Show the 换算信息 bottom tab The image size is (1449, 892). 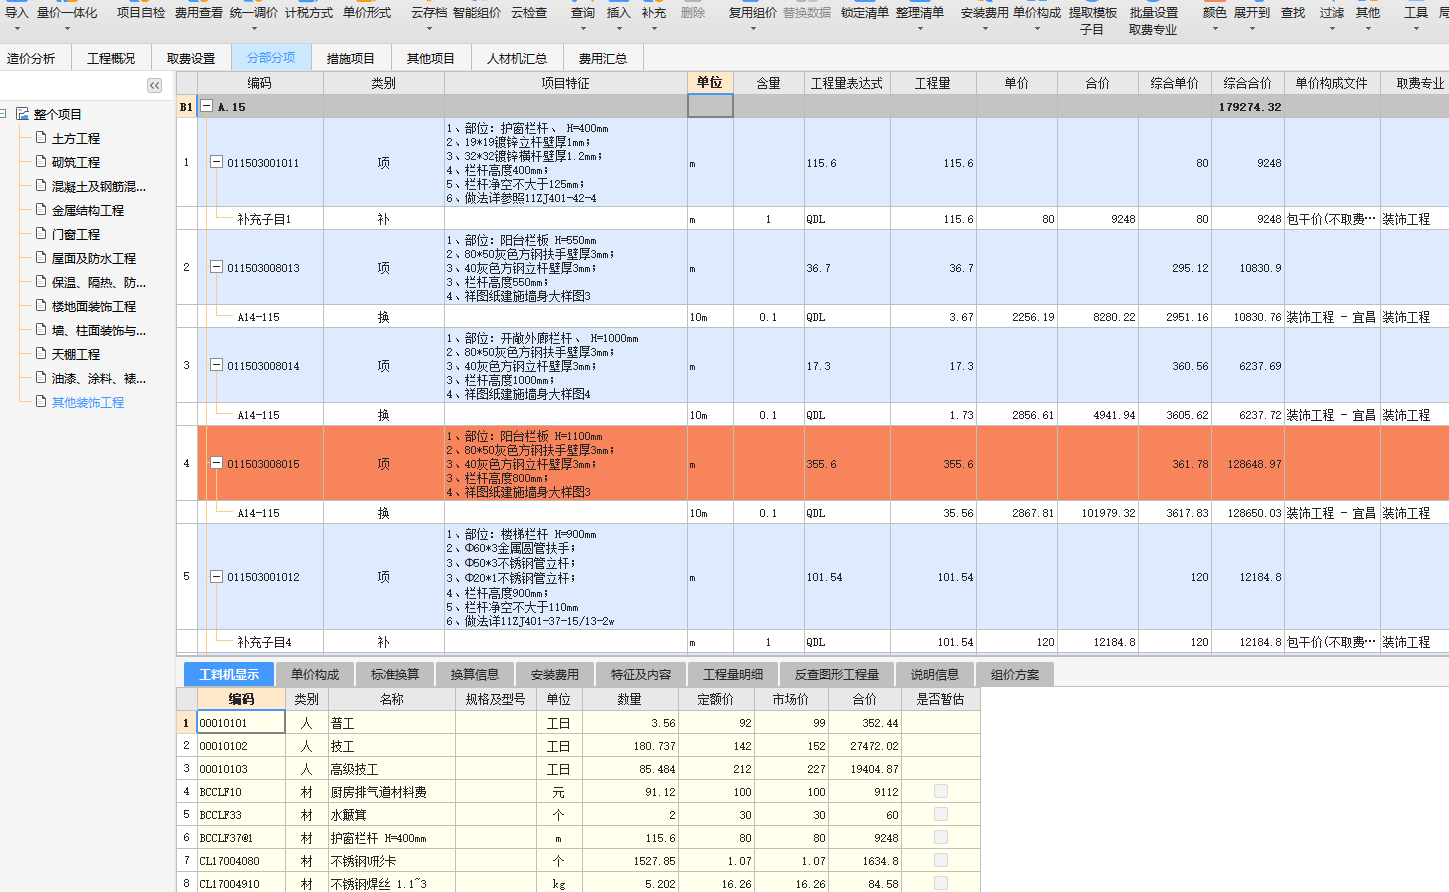(475, 674)
